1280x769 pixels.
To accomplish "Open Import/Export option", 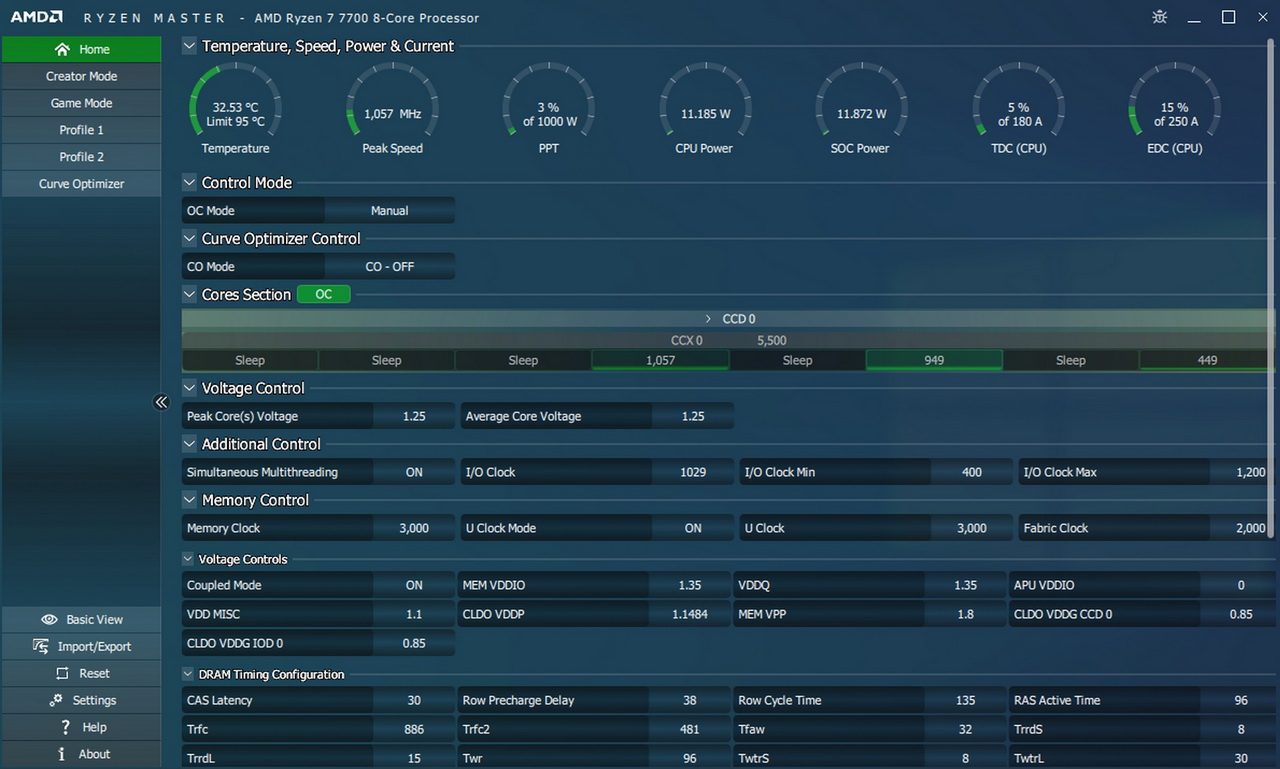I will pyautogui.click(x=81, y=647).
